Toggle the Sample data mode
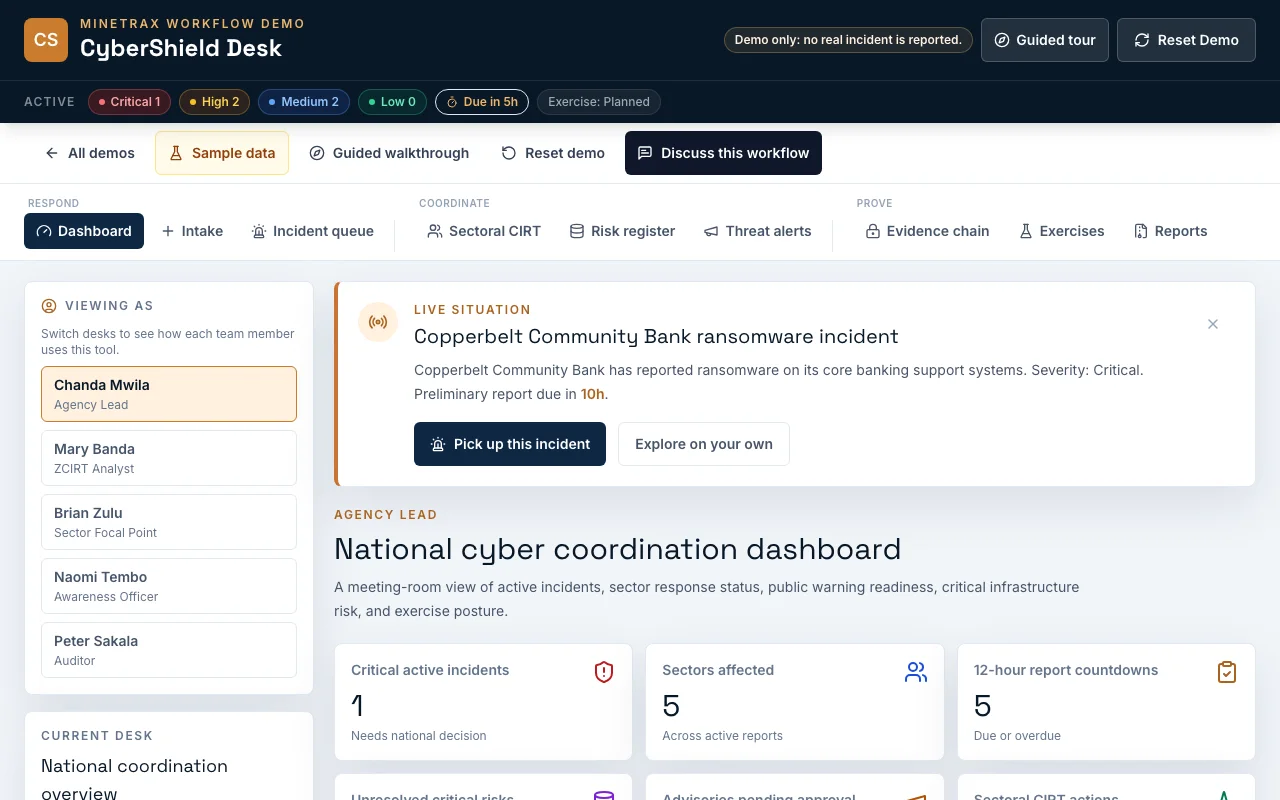 point(222,153)
